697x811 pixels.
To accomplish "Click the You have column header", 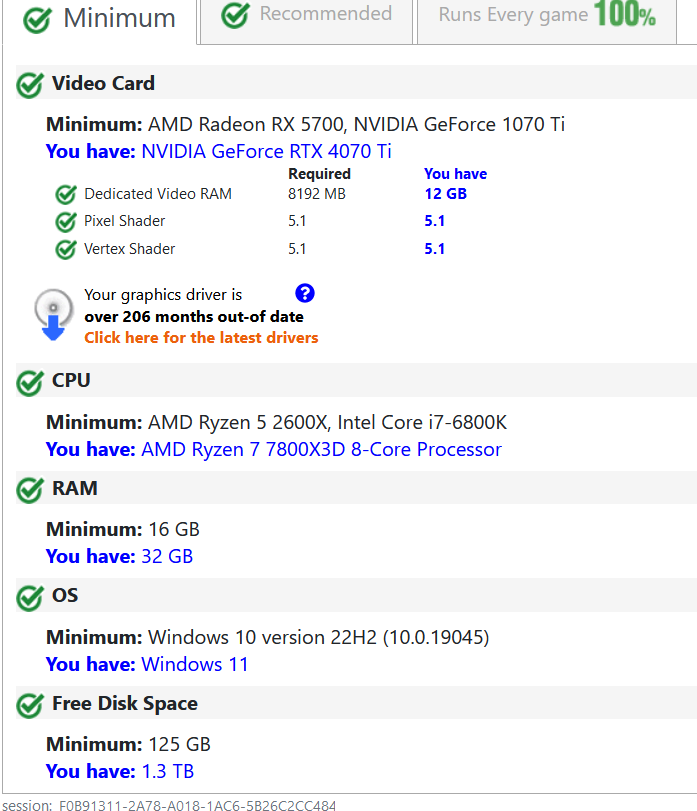I will point(456,174).
